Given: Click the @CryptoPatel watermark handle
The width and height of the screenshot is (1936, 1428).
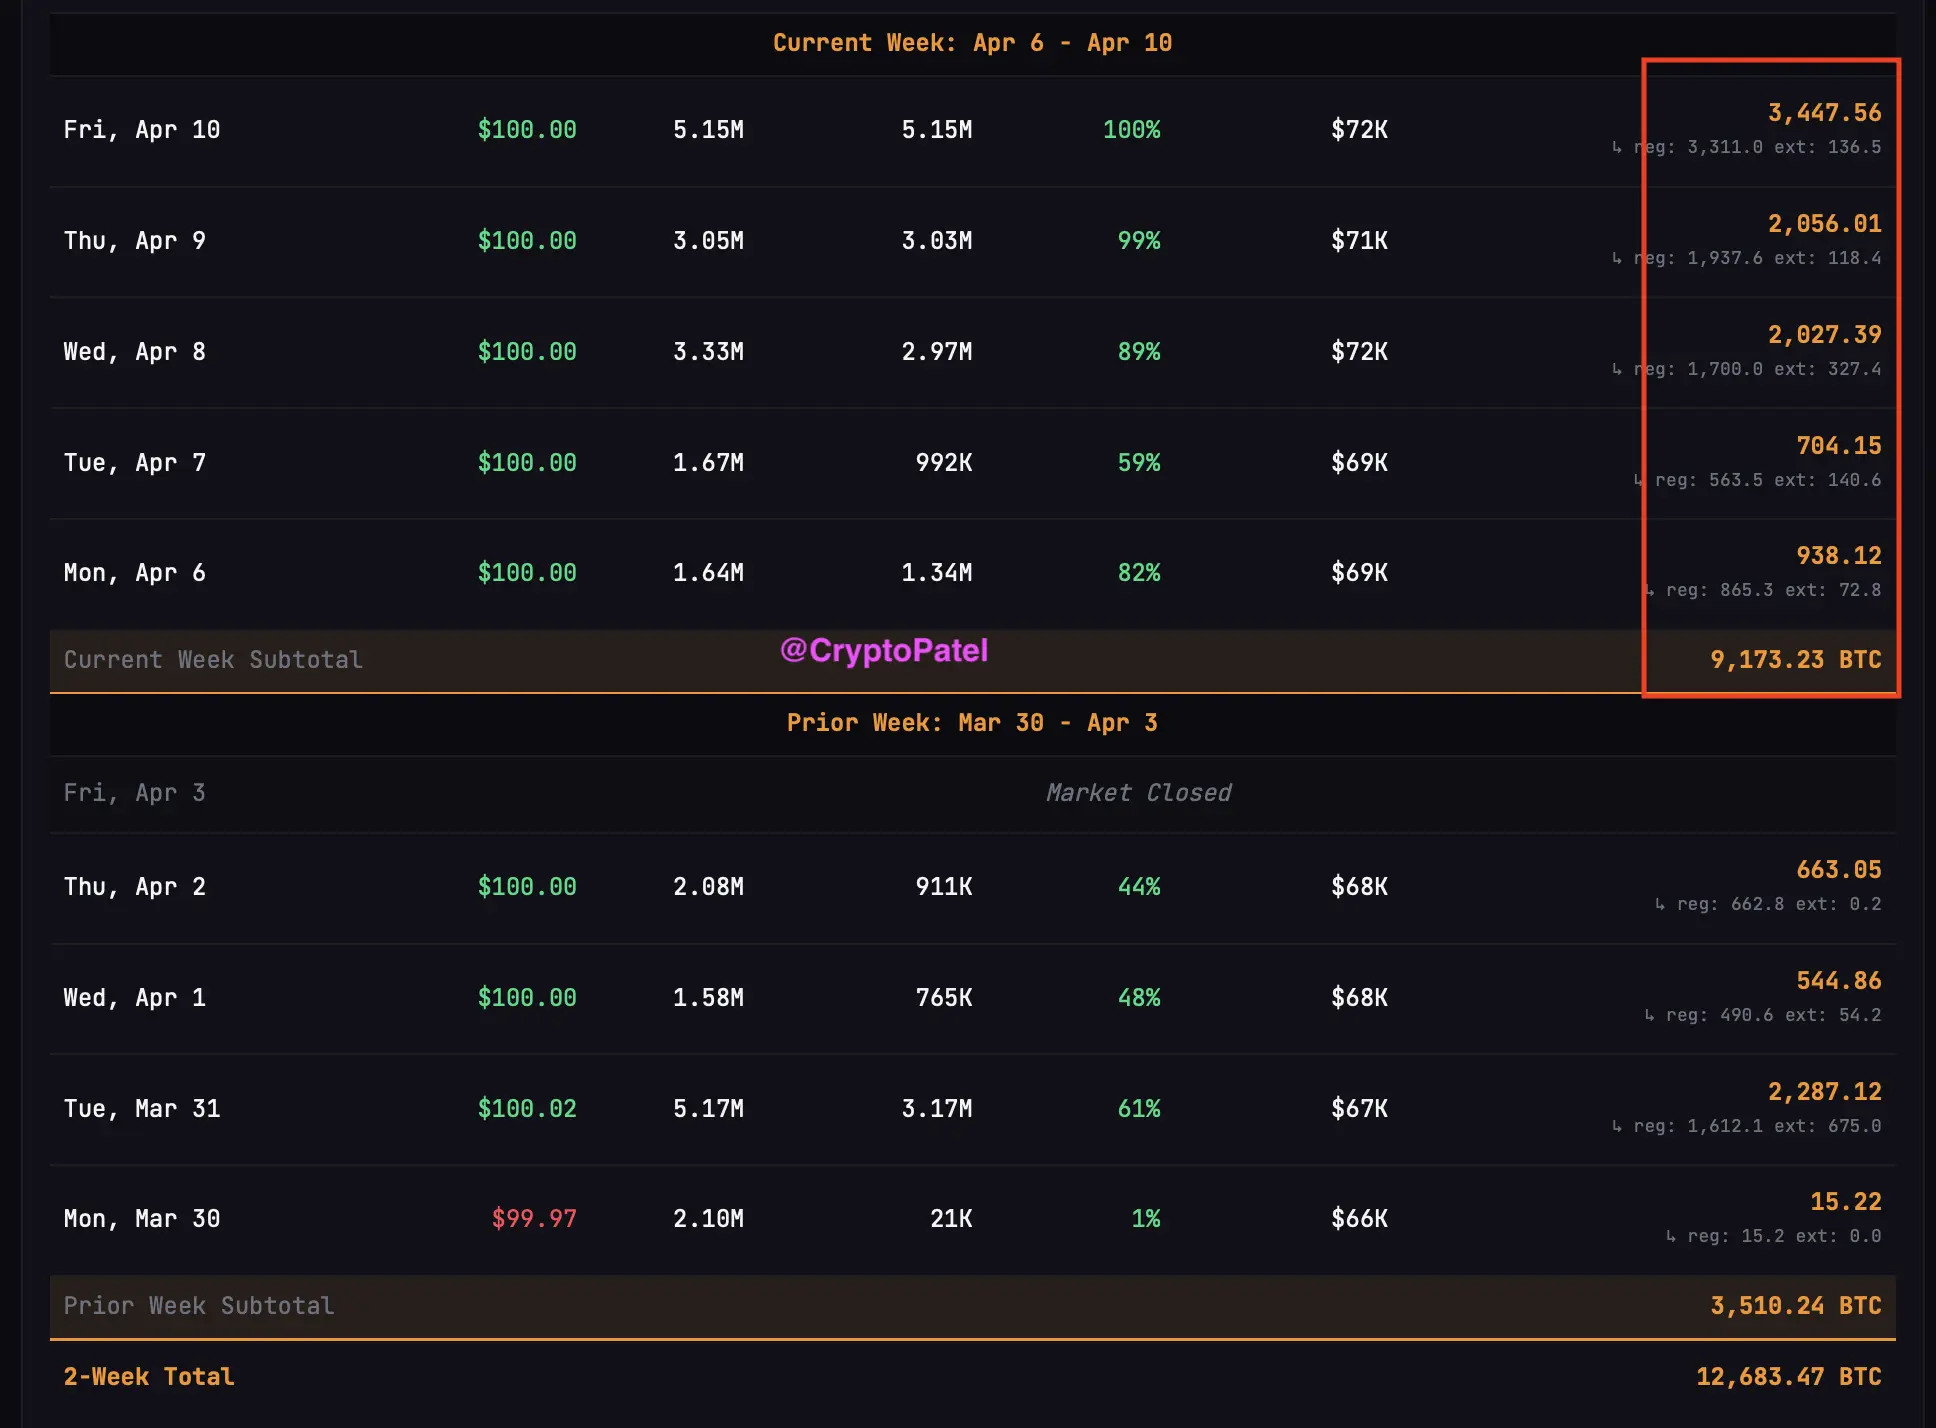Looking at the screenshot, I should (x=883, y=651).
